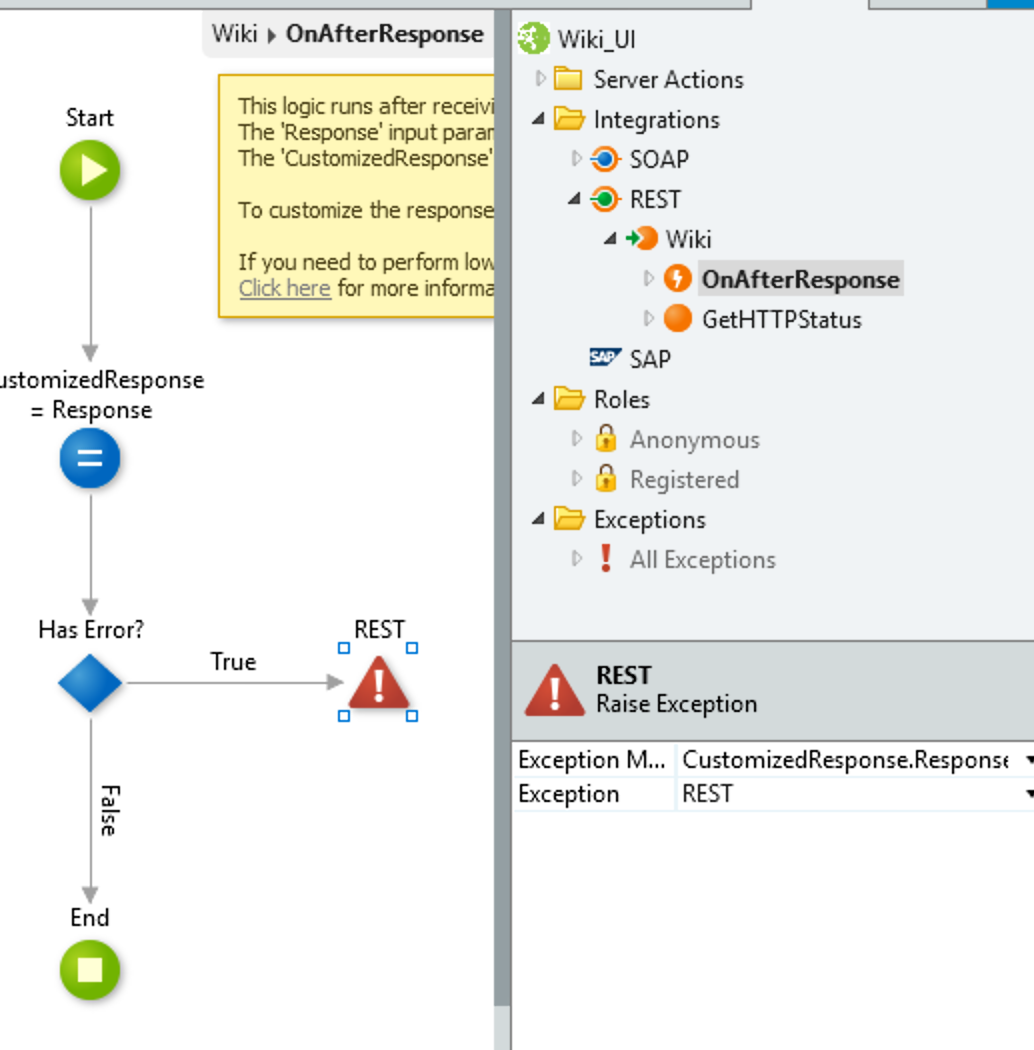1034x1050 pixels.
Task: Click the Roles folder icon
Action: (569, 398)
